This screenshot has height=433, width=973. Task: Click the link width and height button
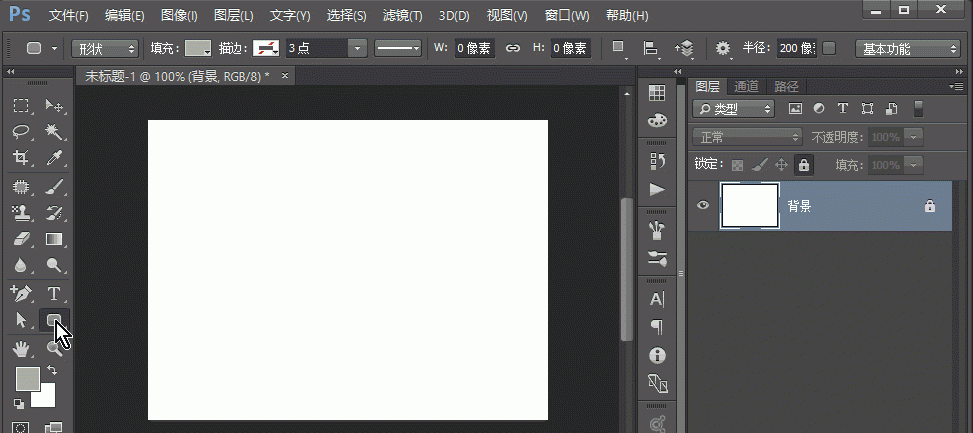[513, 48]
